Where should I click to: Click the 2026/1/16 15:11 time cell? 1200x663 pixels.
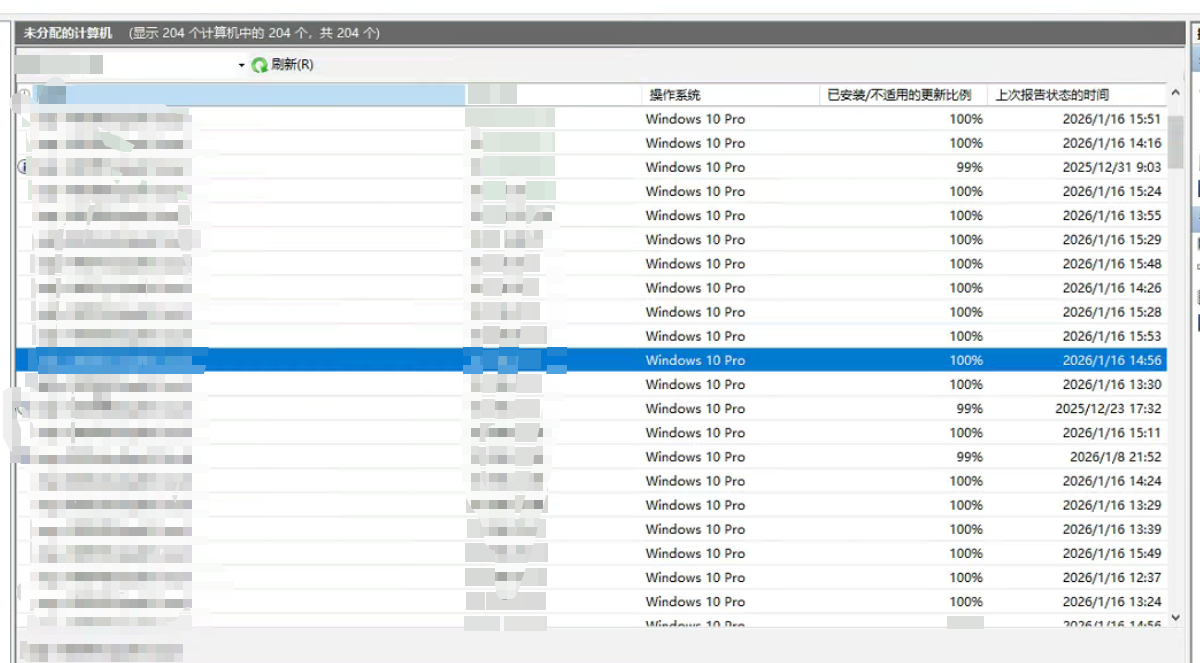pos(1112,432)
